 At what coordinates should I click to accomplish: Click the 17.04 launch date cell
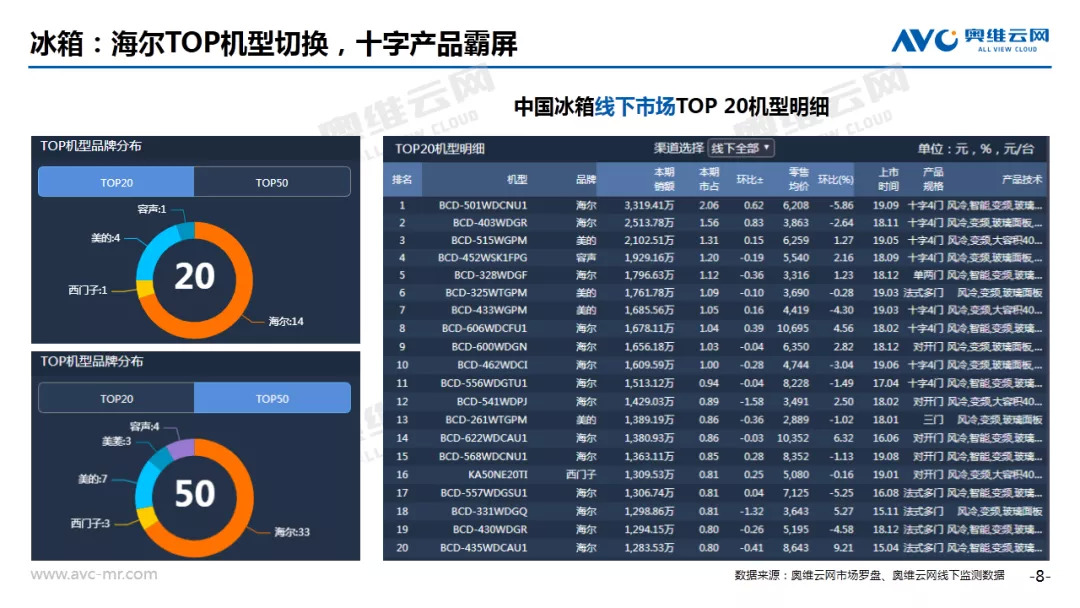(x=886, y=383)
